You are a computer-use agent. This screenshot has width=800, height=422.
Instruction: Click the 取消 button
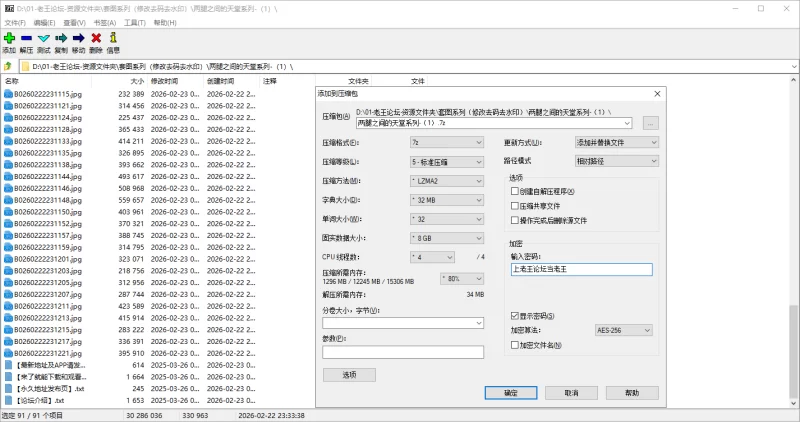[570, 393]
